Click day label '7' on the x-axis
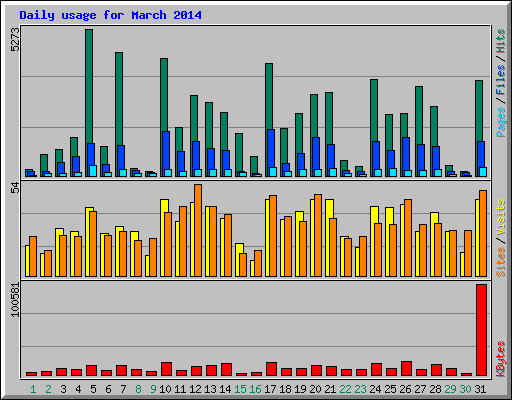The height and width of the screenshot is (400, 512). coord(123,389)
